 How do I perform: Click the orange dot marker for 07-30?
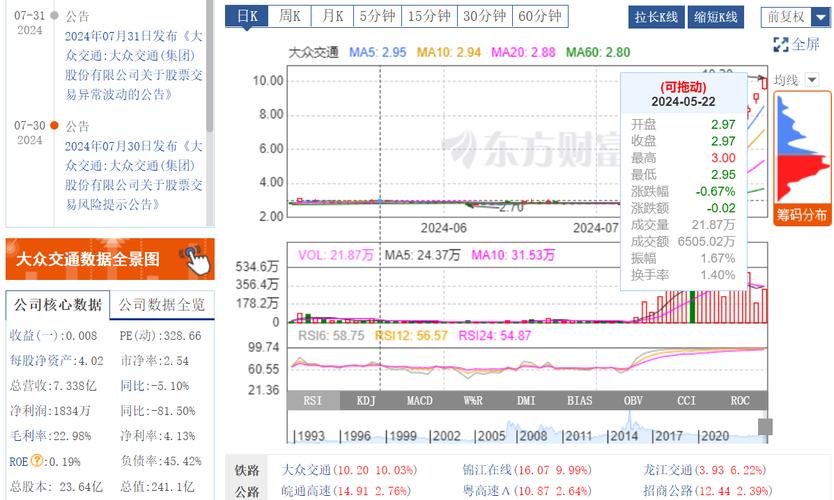pos(54,126)
